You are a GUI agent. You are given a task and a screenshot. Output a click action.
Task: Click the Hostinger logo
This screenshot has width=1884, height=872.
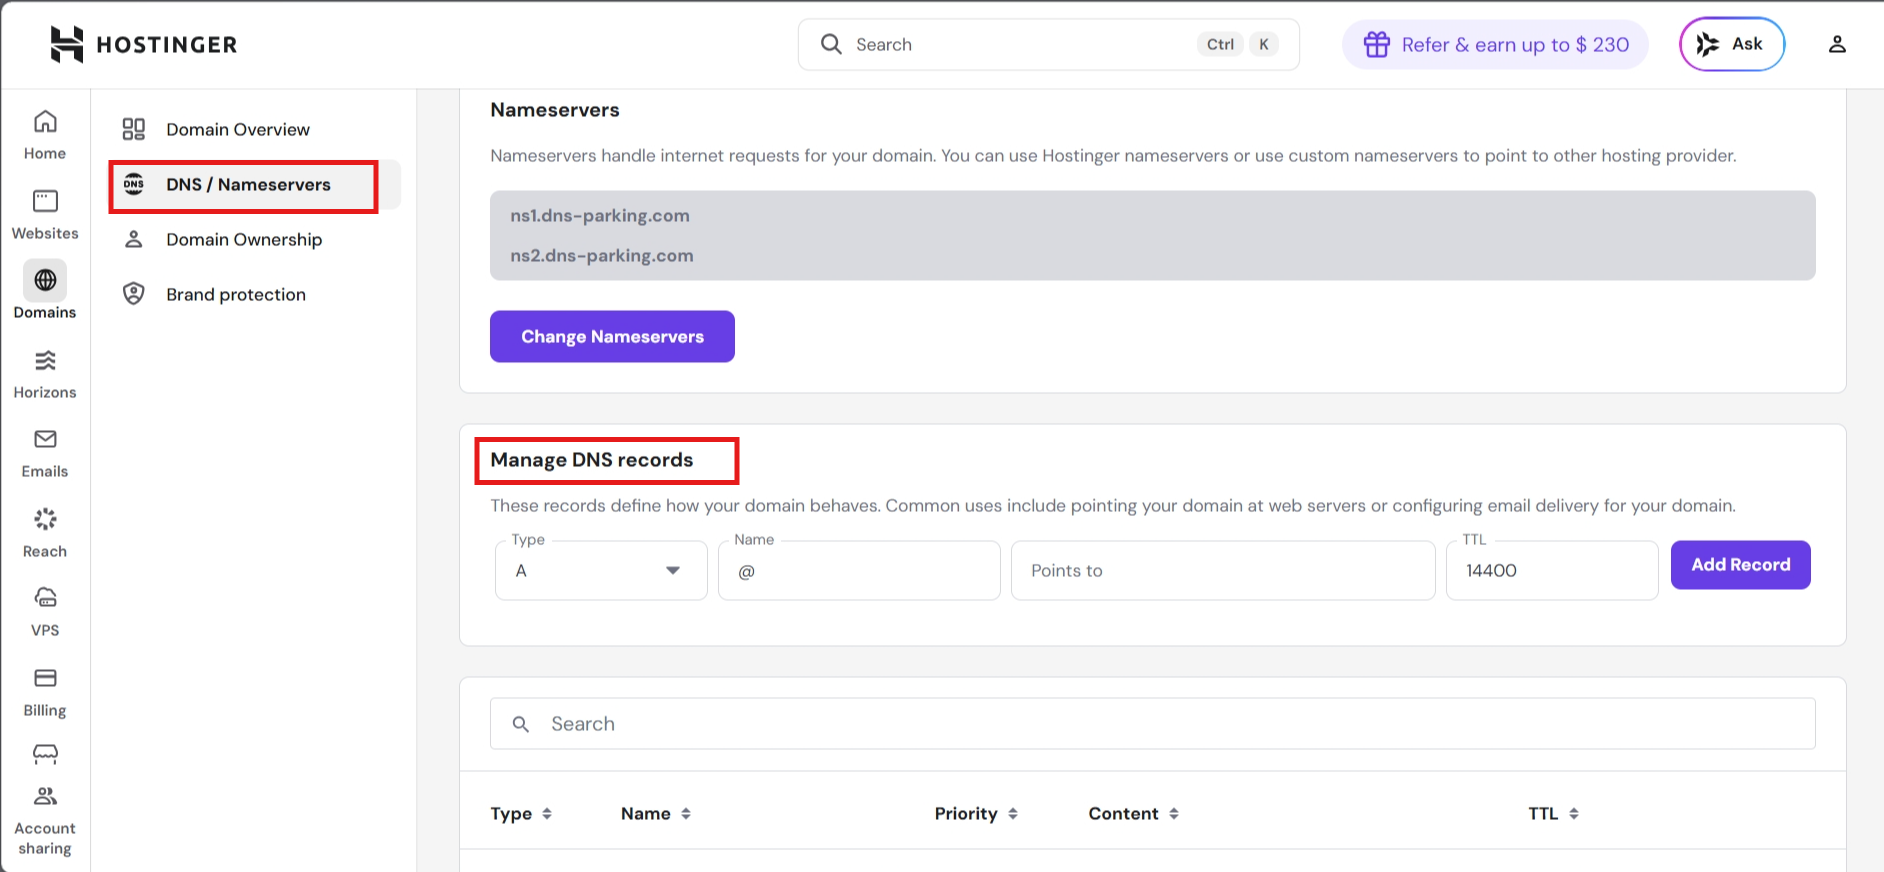[144, 44]
